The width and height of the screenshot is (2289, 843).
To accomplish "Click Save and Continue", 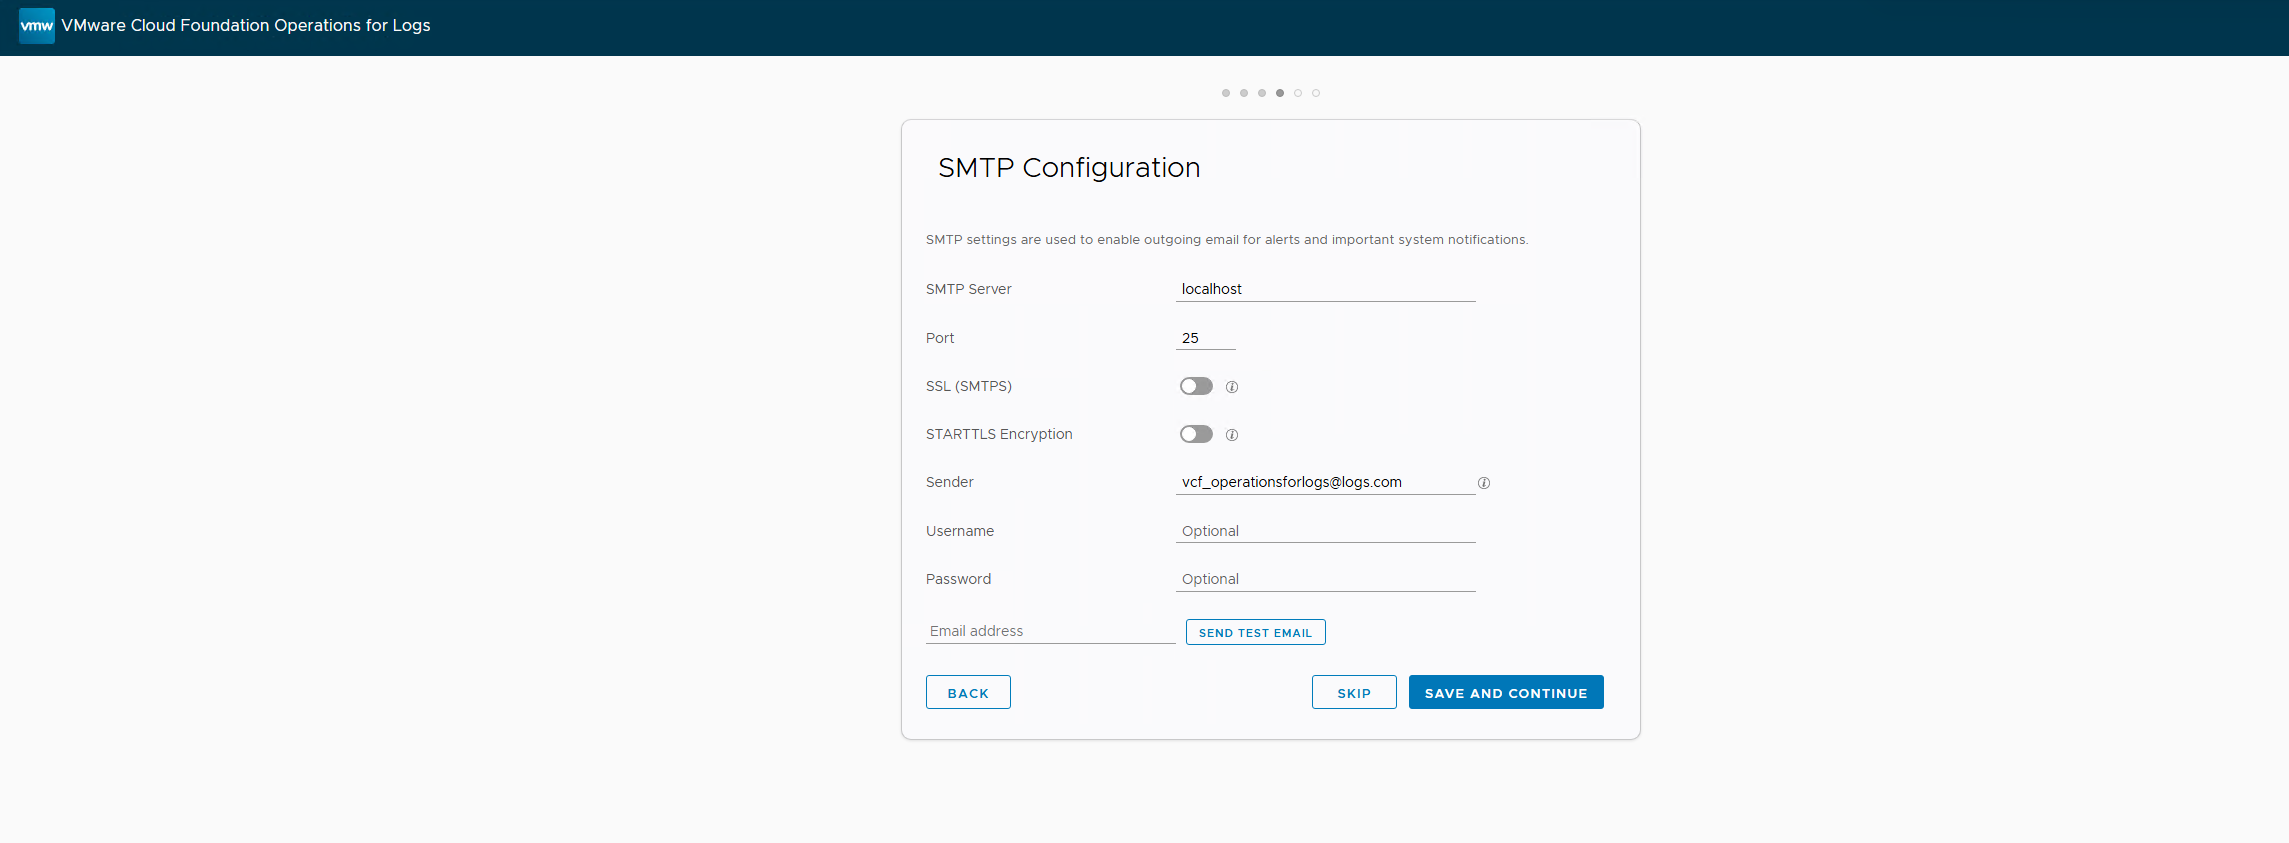I will (1506, 692).
